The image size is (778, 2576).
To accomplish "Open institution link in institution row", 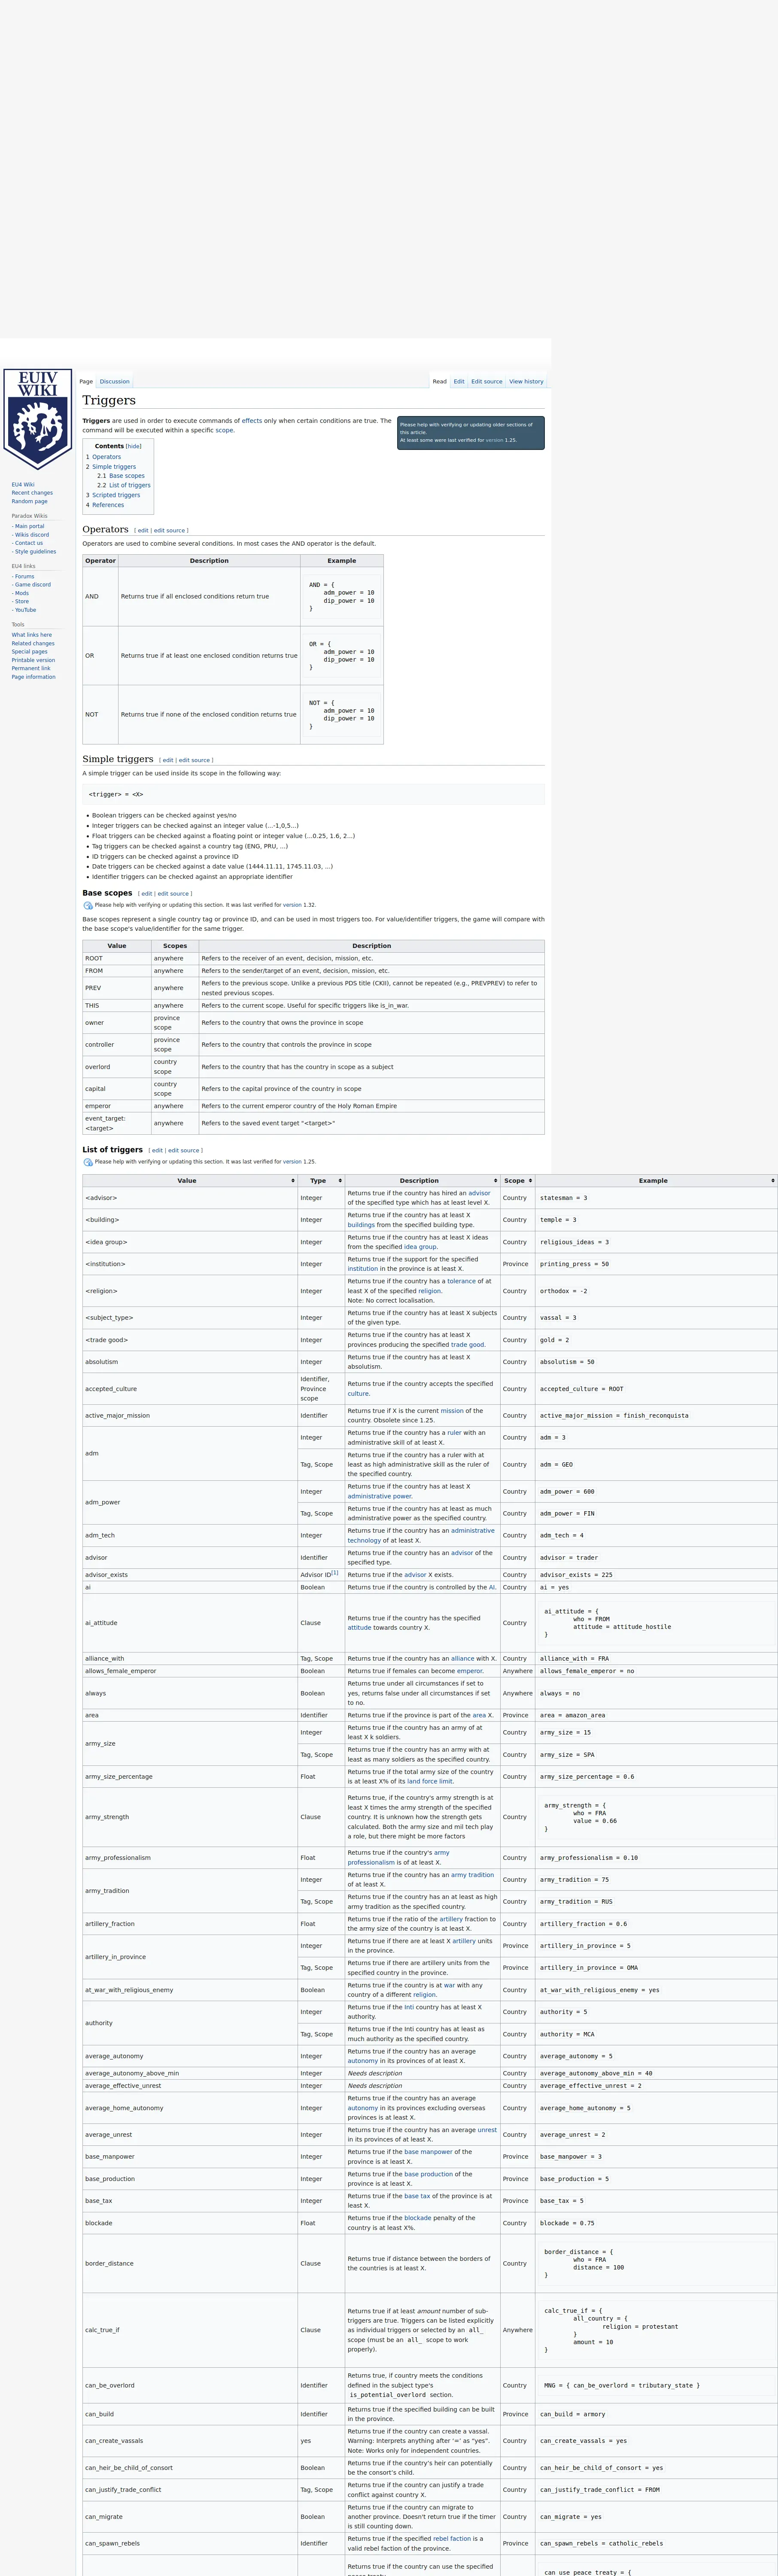I will point(362,1269).
